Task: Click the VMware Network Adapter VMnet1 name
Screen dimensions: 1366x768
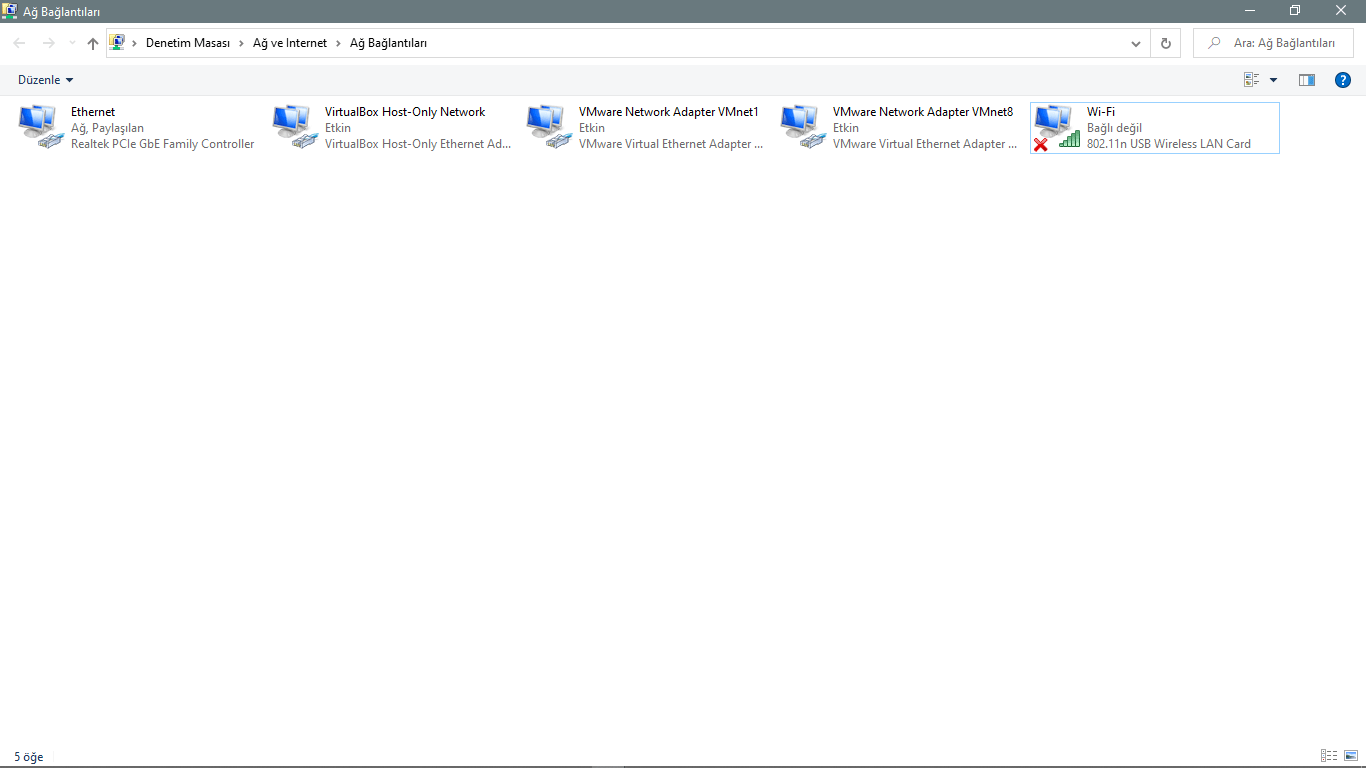Action: click(x=669, y=112)
